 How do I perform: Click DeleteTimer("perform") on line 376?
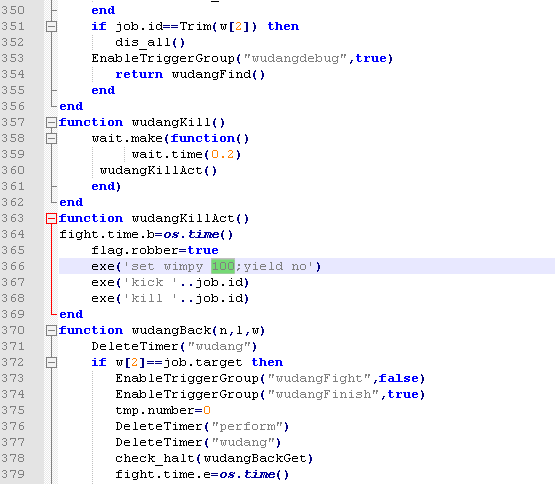pos(202,426)
